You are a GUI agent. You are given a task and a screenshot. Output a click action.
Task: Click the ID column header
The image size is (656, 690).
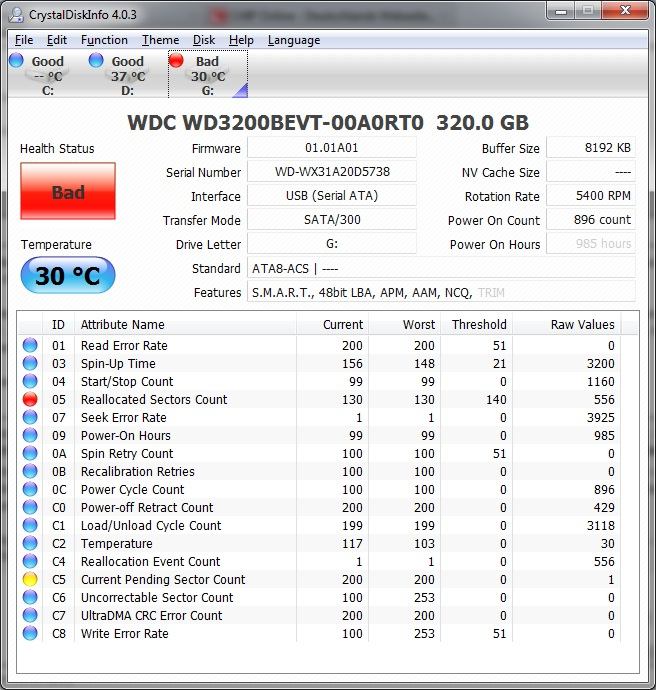pos(59,325)
